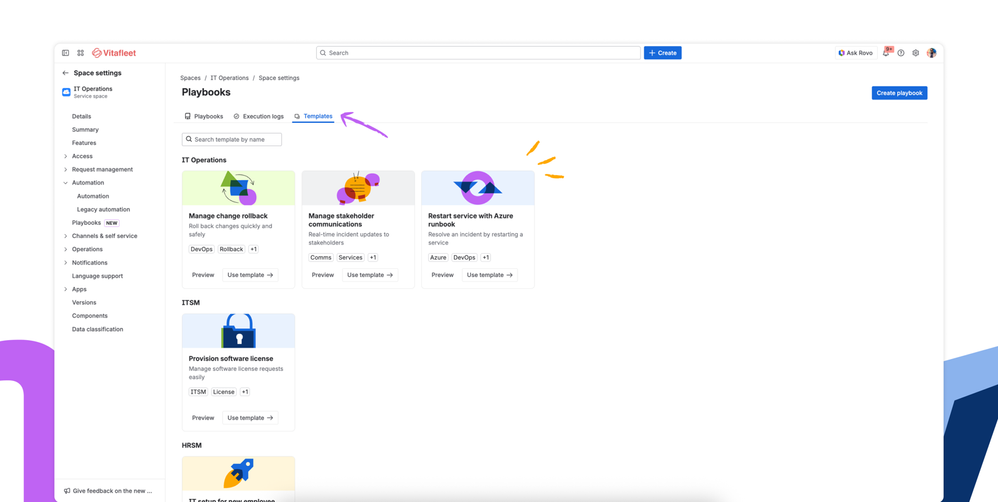Preview the Provision software license template
This screenshot has width=998, height=502.
click(203, 418)
